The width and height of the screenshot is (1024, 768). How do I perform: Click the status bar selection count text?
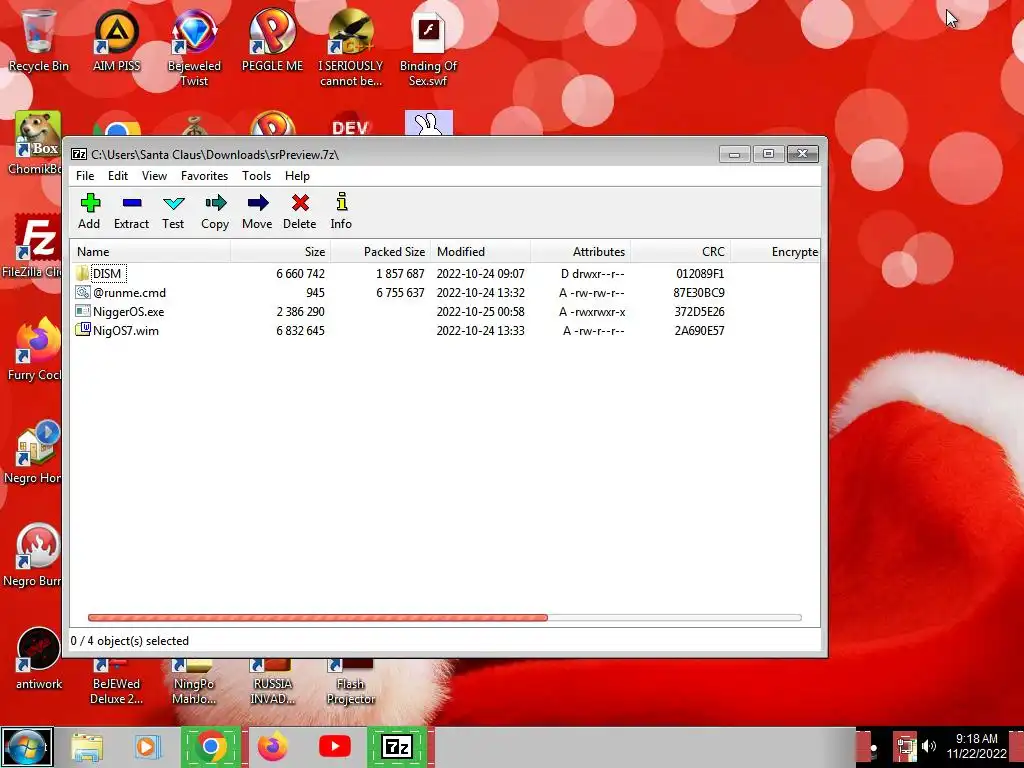point(129,641)
